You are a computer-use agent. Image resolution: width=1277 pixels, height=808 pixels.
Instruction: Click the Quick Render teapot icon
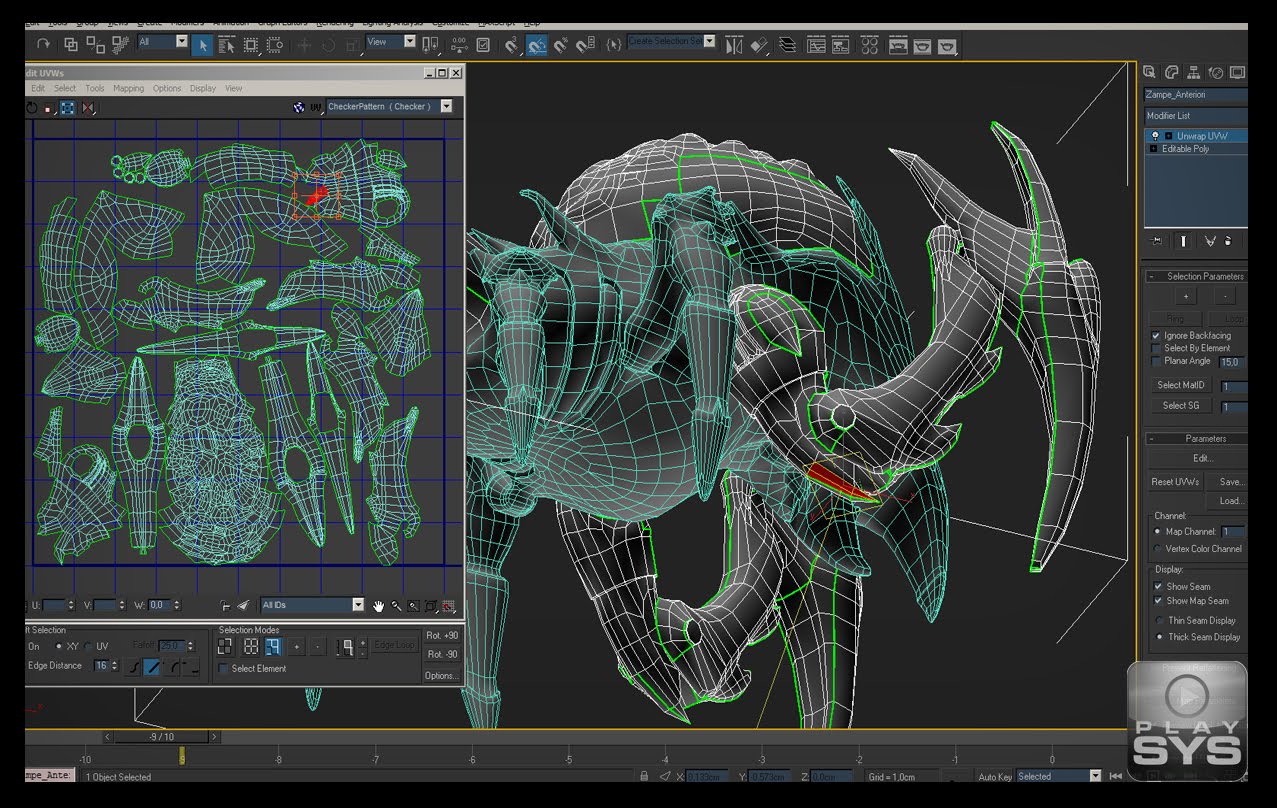tap(947, 45)
